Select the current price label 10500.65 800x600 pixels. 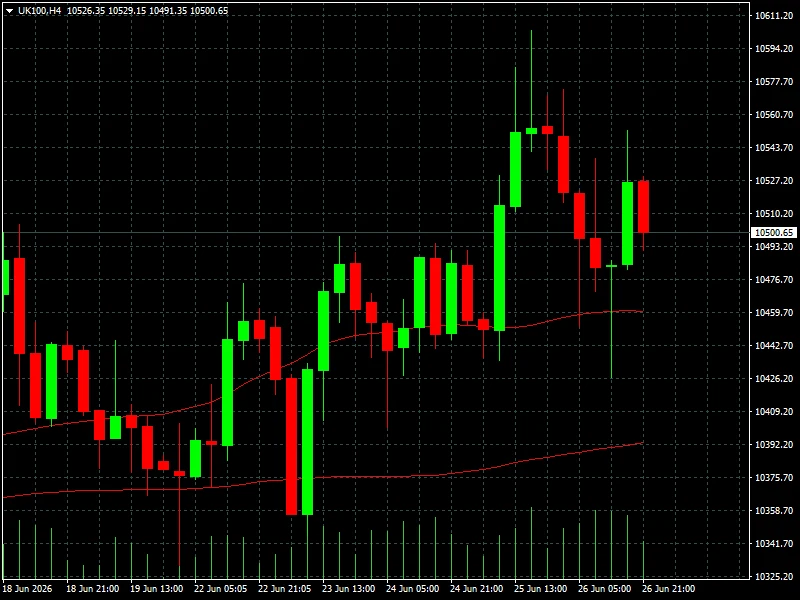click(773, 233)
